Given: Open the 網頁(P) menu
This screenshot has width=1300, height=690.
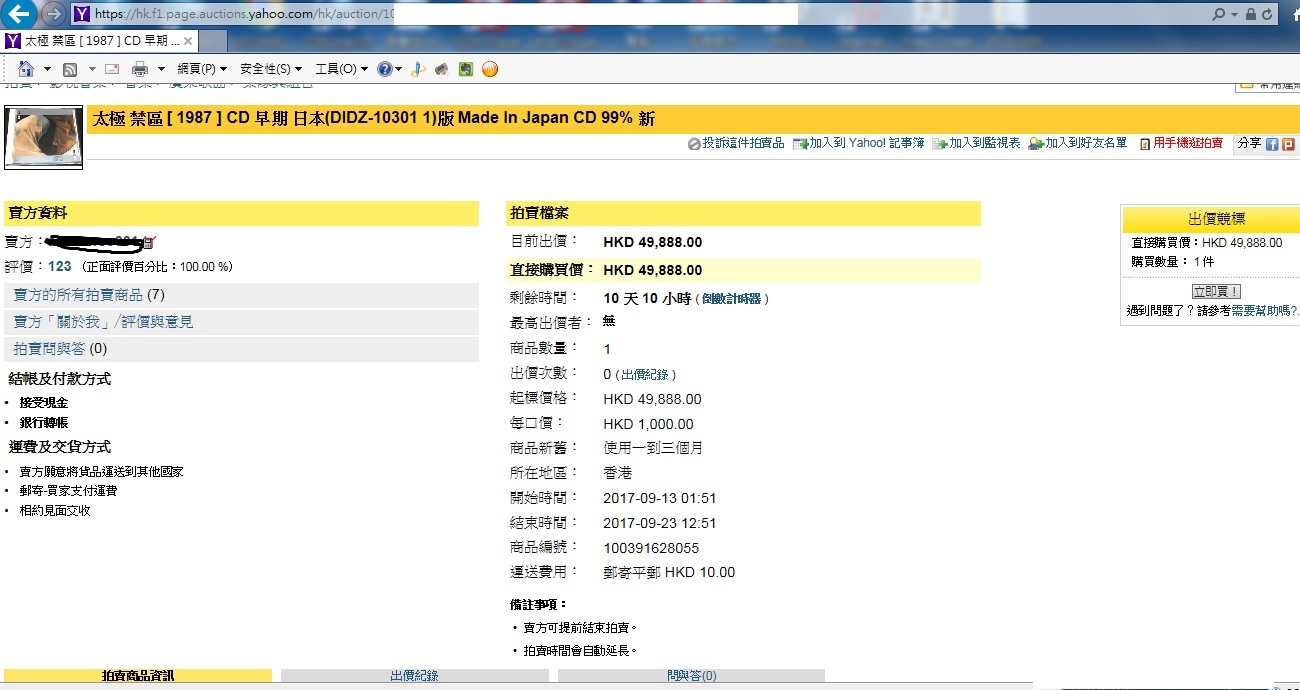Looking at the screenshot, I should coord(202,69).
